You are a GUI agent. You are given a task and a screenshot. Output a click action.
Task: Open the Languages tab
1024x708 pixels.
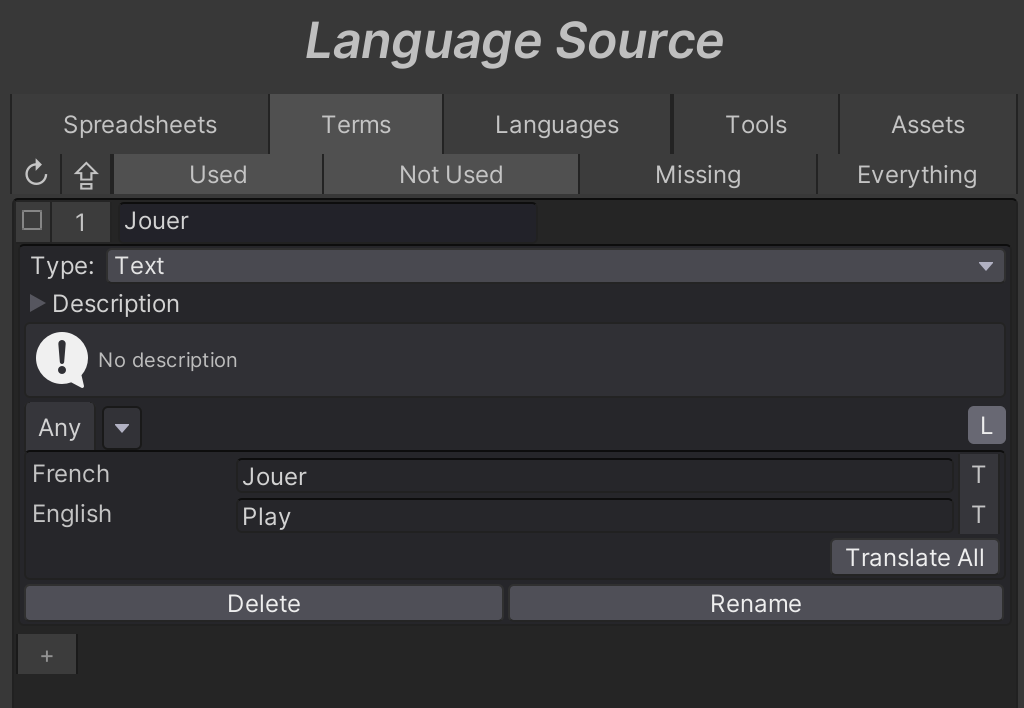click(x=557, y=125)
